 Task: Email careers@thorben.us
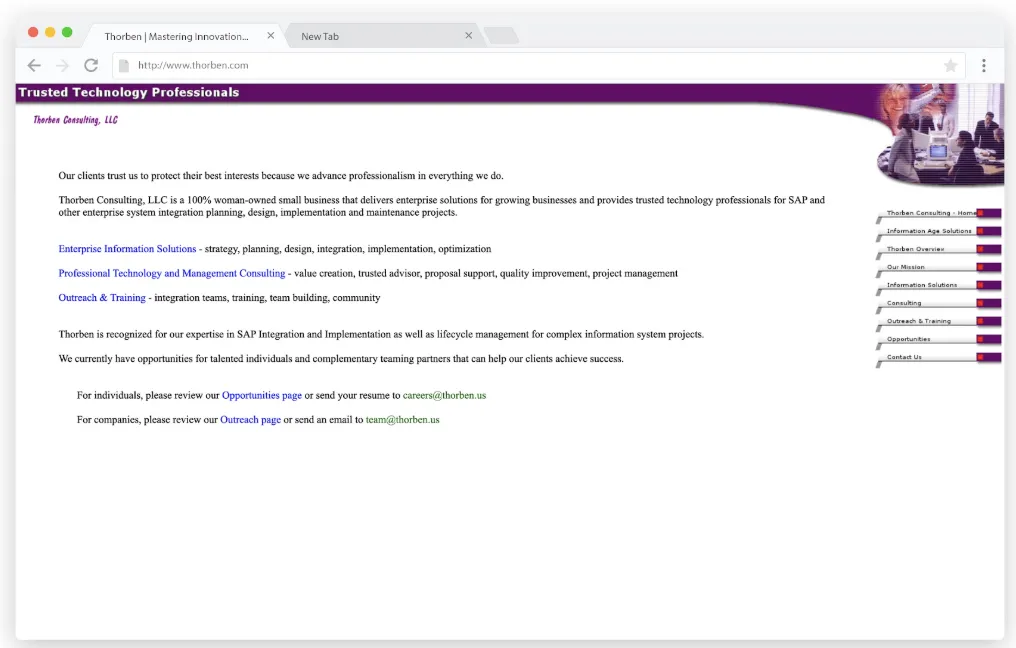click(444, 395)
